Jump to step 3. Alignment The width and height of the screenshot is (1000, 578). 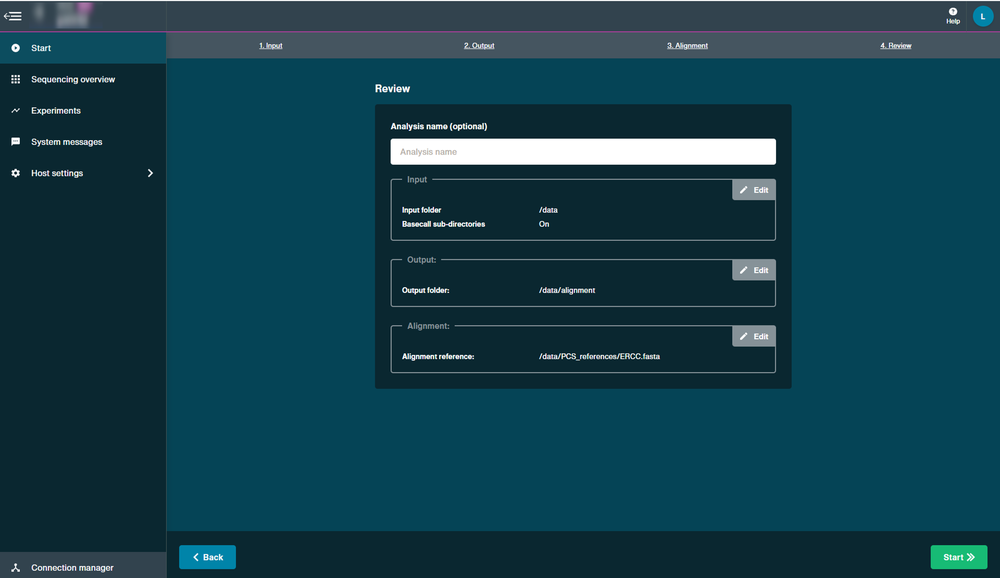[688, 45]
